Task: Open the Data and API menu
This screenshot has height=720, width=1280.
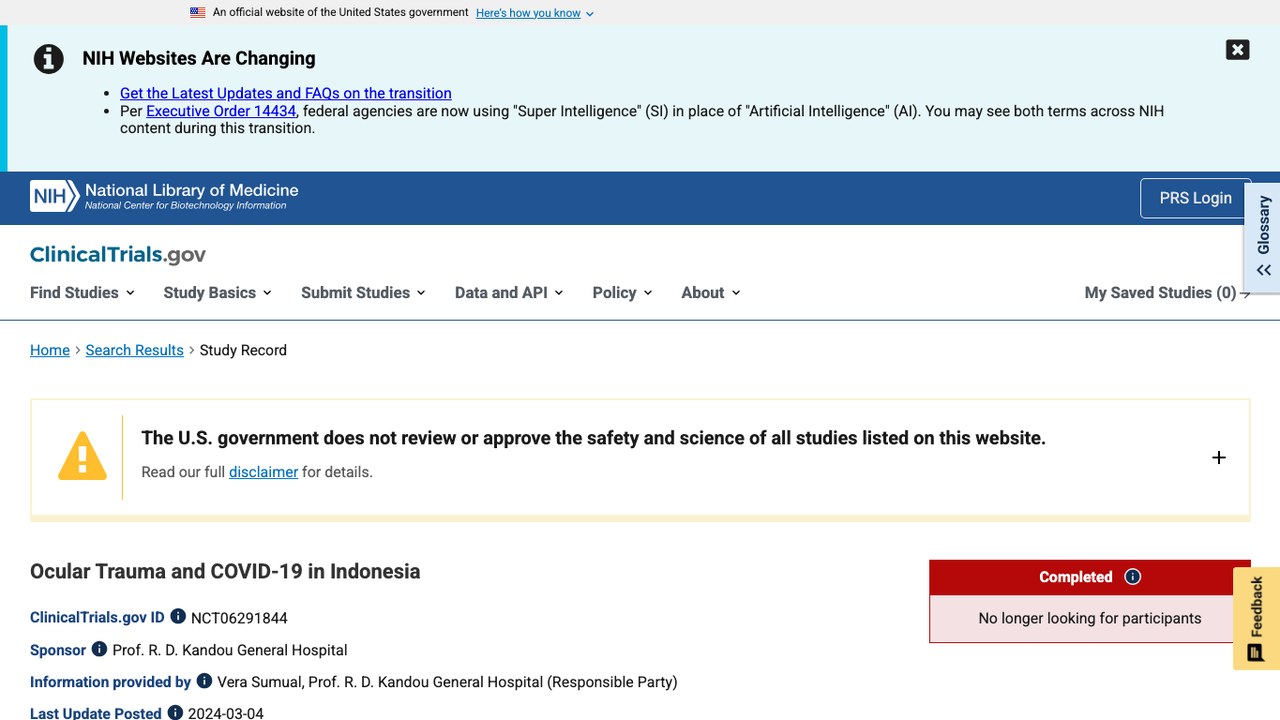Action: tap(509, 292)
